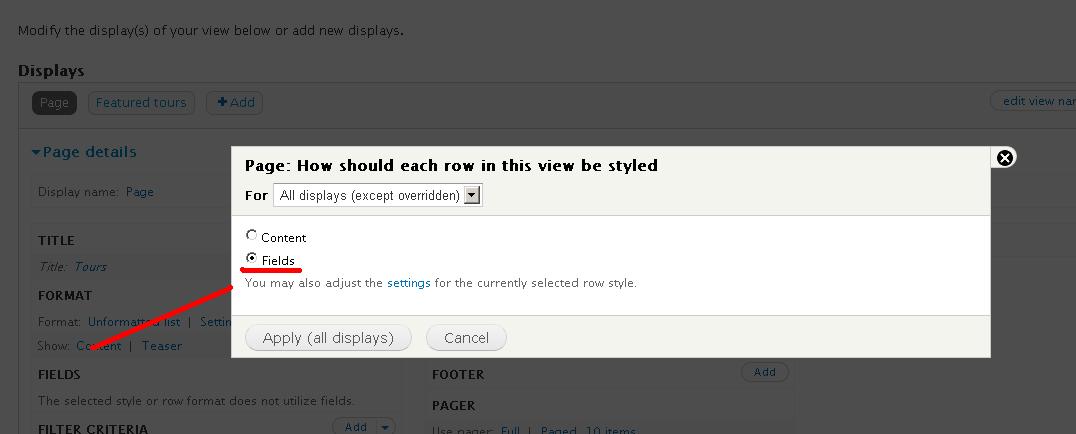Collapse the Page details section
This screenshot has height=434, width=1076.
click(x=84, y=152)
